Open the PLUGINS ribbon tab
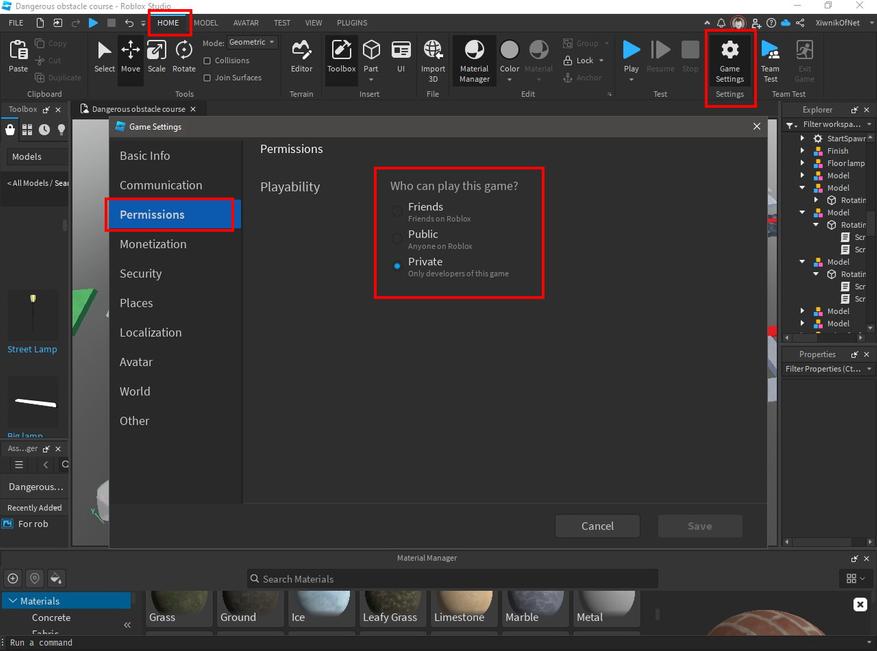 (x=352, y=23)
